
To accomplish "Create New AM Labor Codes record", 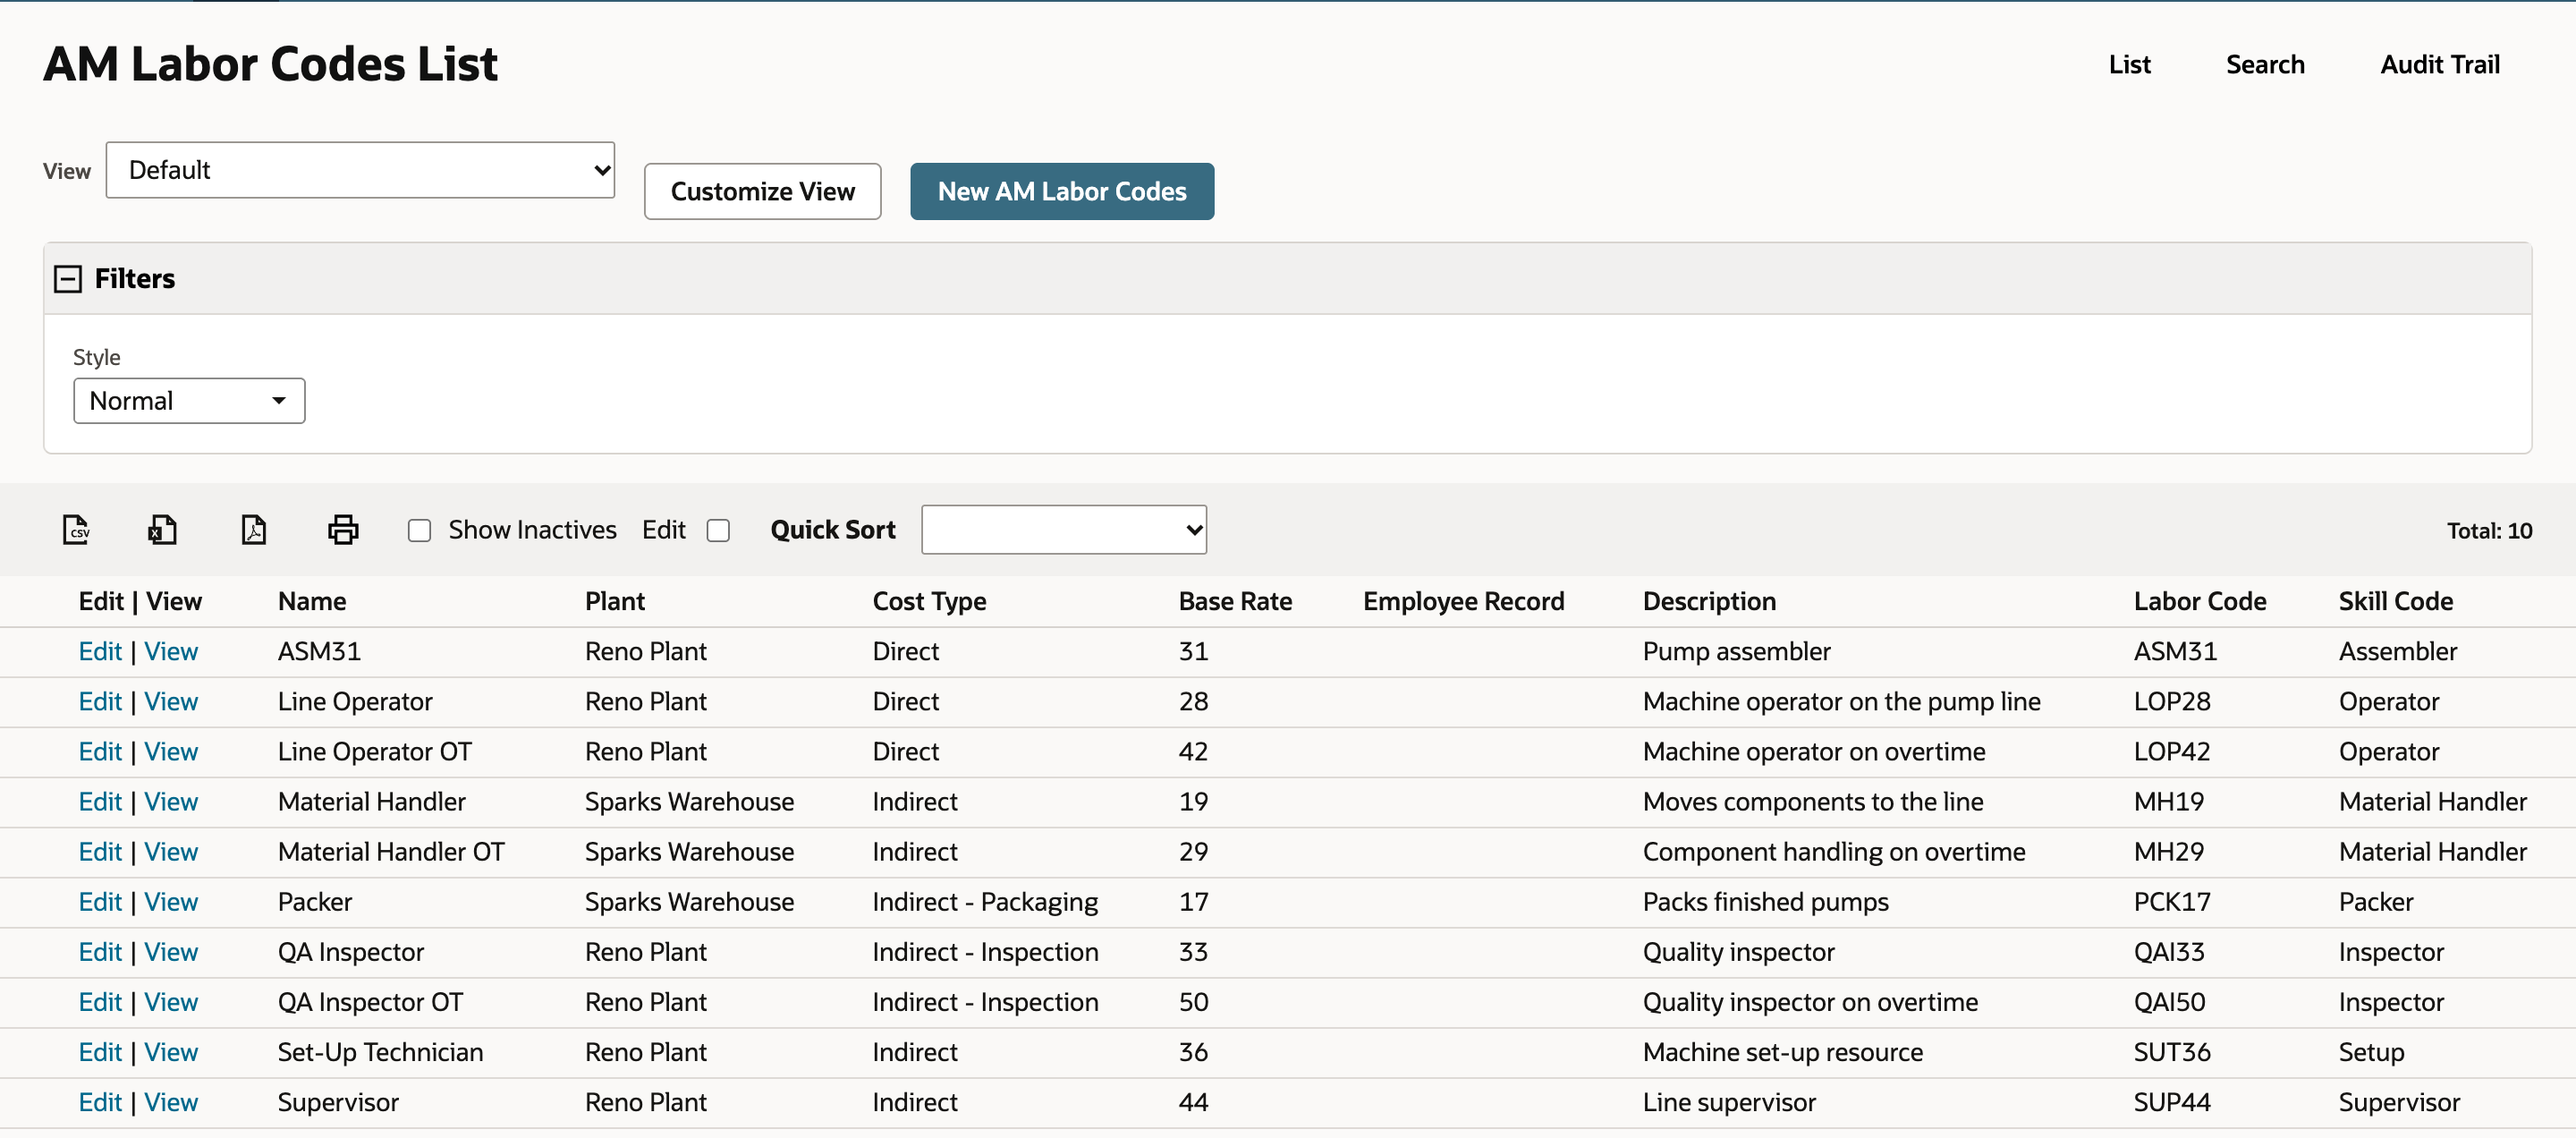I will pyautogui.click(x=1062, y=192).
